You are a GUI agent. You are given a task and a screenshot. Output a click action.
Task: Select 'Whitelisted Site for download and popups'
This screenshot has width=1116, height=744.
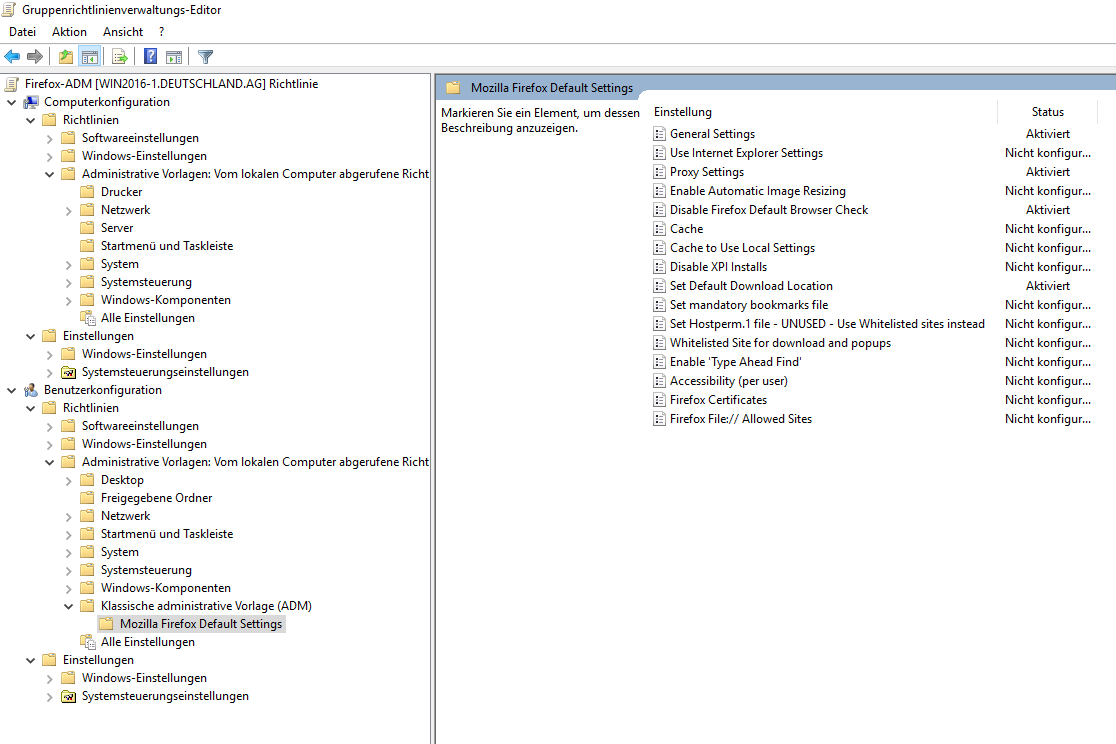tap(780, 343)
